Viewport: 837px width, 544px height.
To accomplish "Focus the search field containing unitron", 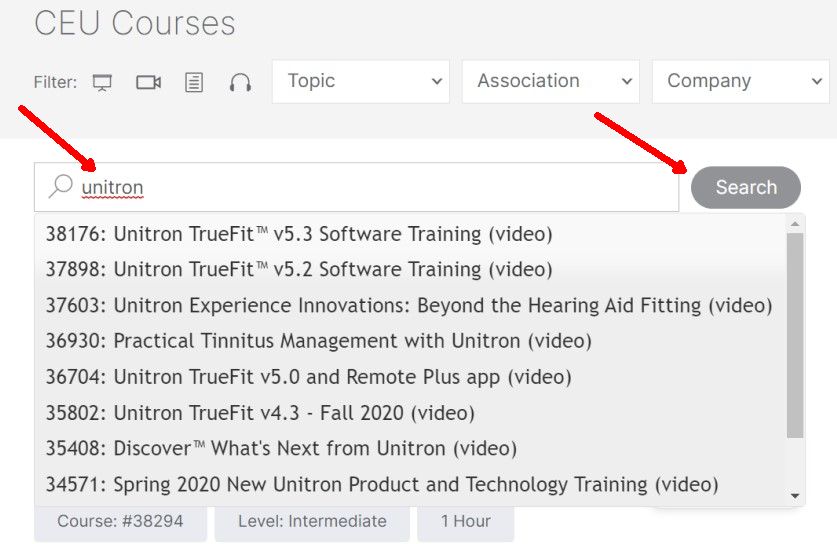I will click(357, 187).
